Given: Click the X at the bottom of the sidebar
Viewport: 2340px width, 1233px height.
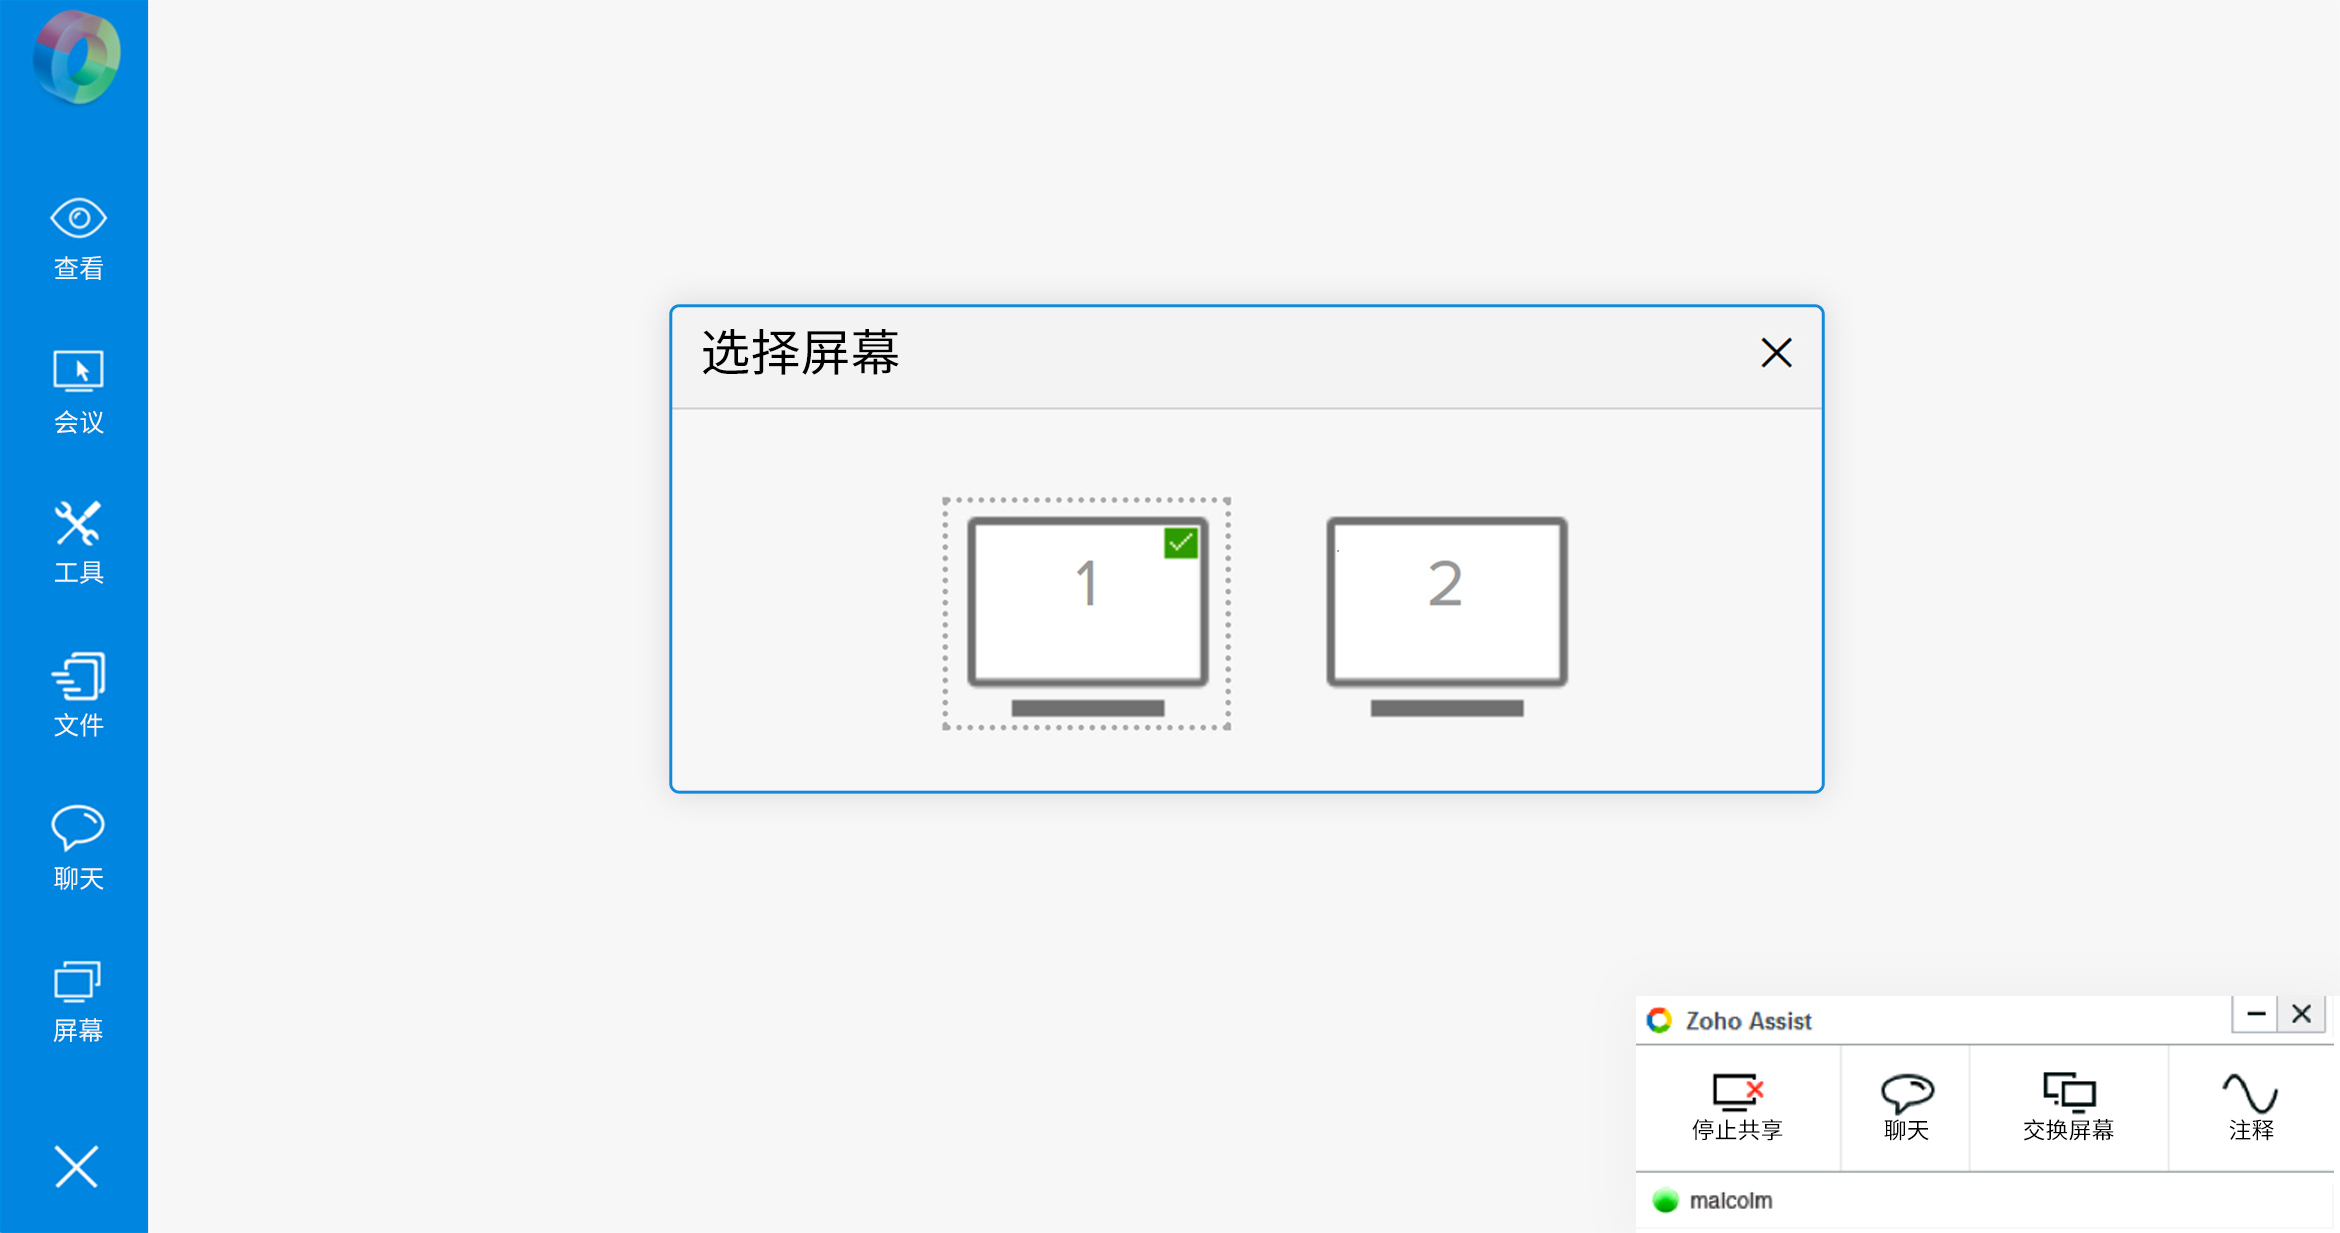Looking at the screenshot, I should pyautogui.click(x=76, y=1166).
